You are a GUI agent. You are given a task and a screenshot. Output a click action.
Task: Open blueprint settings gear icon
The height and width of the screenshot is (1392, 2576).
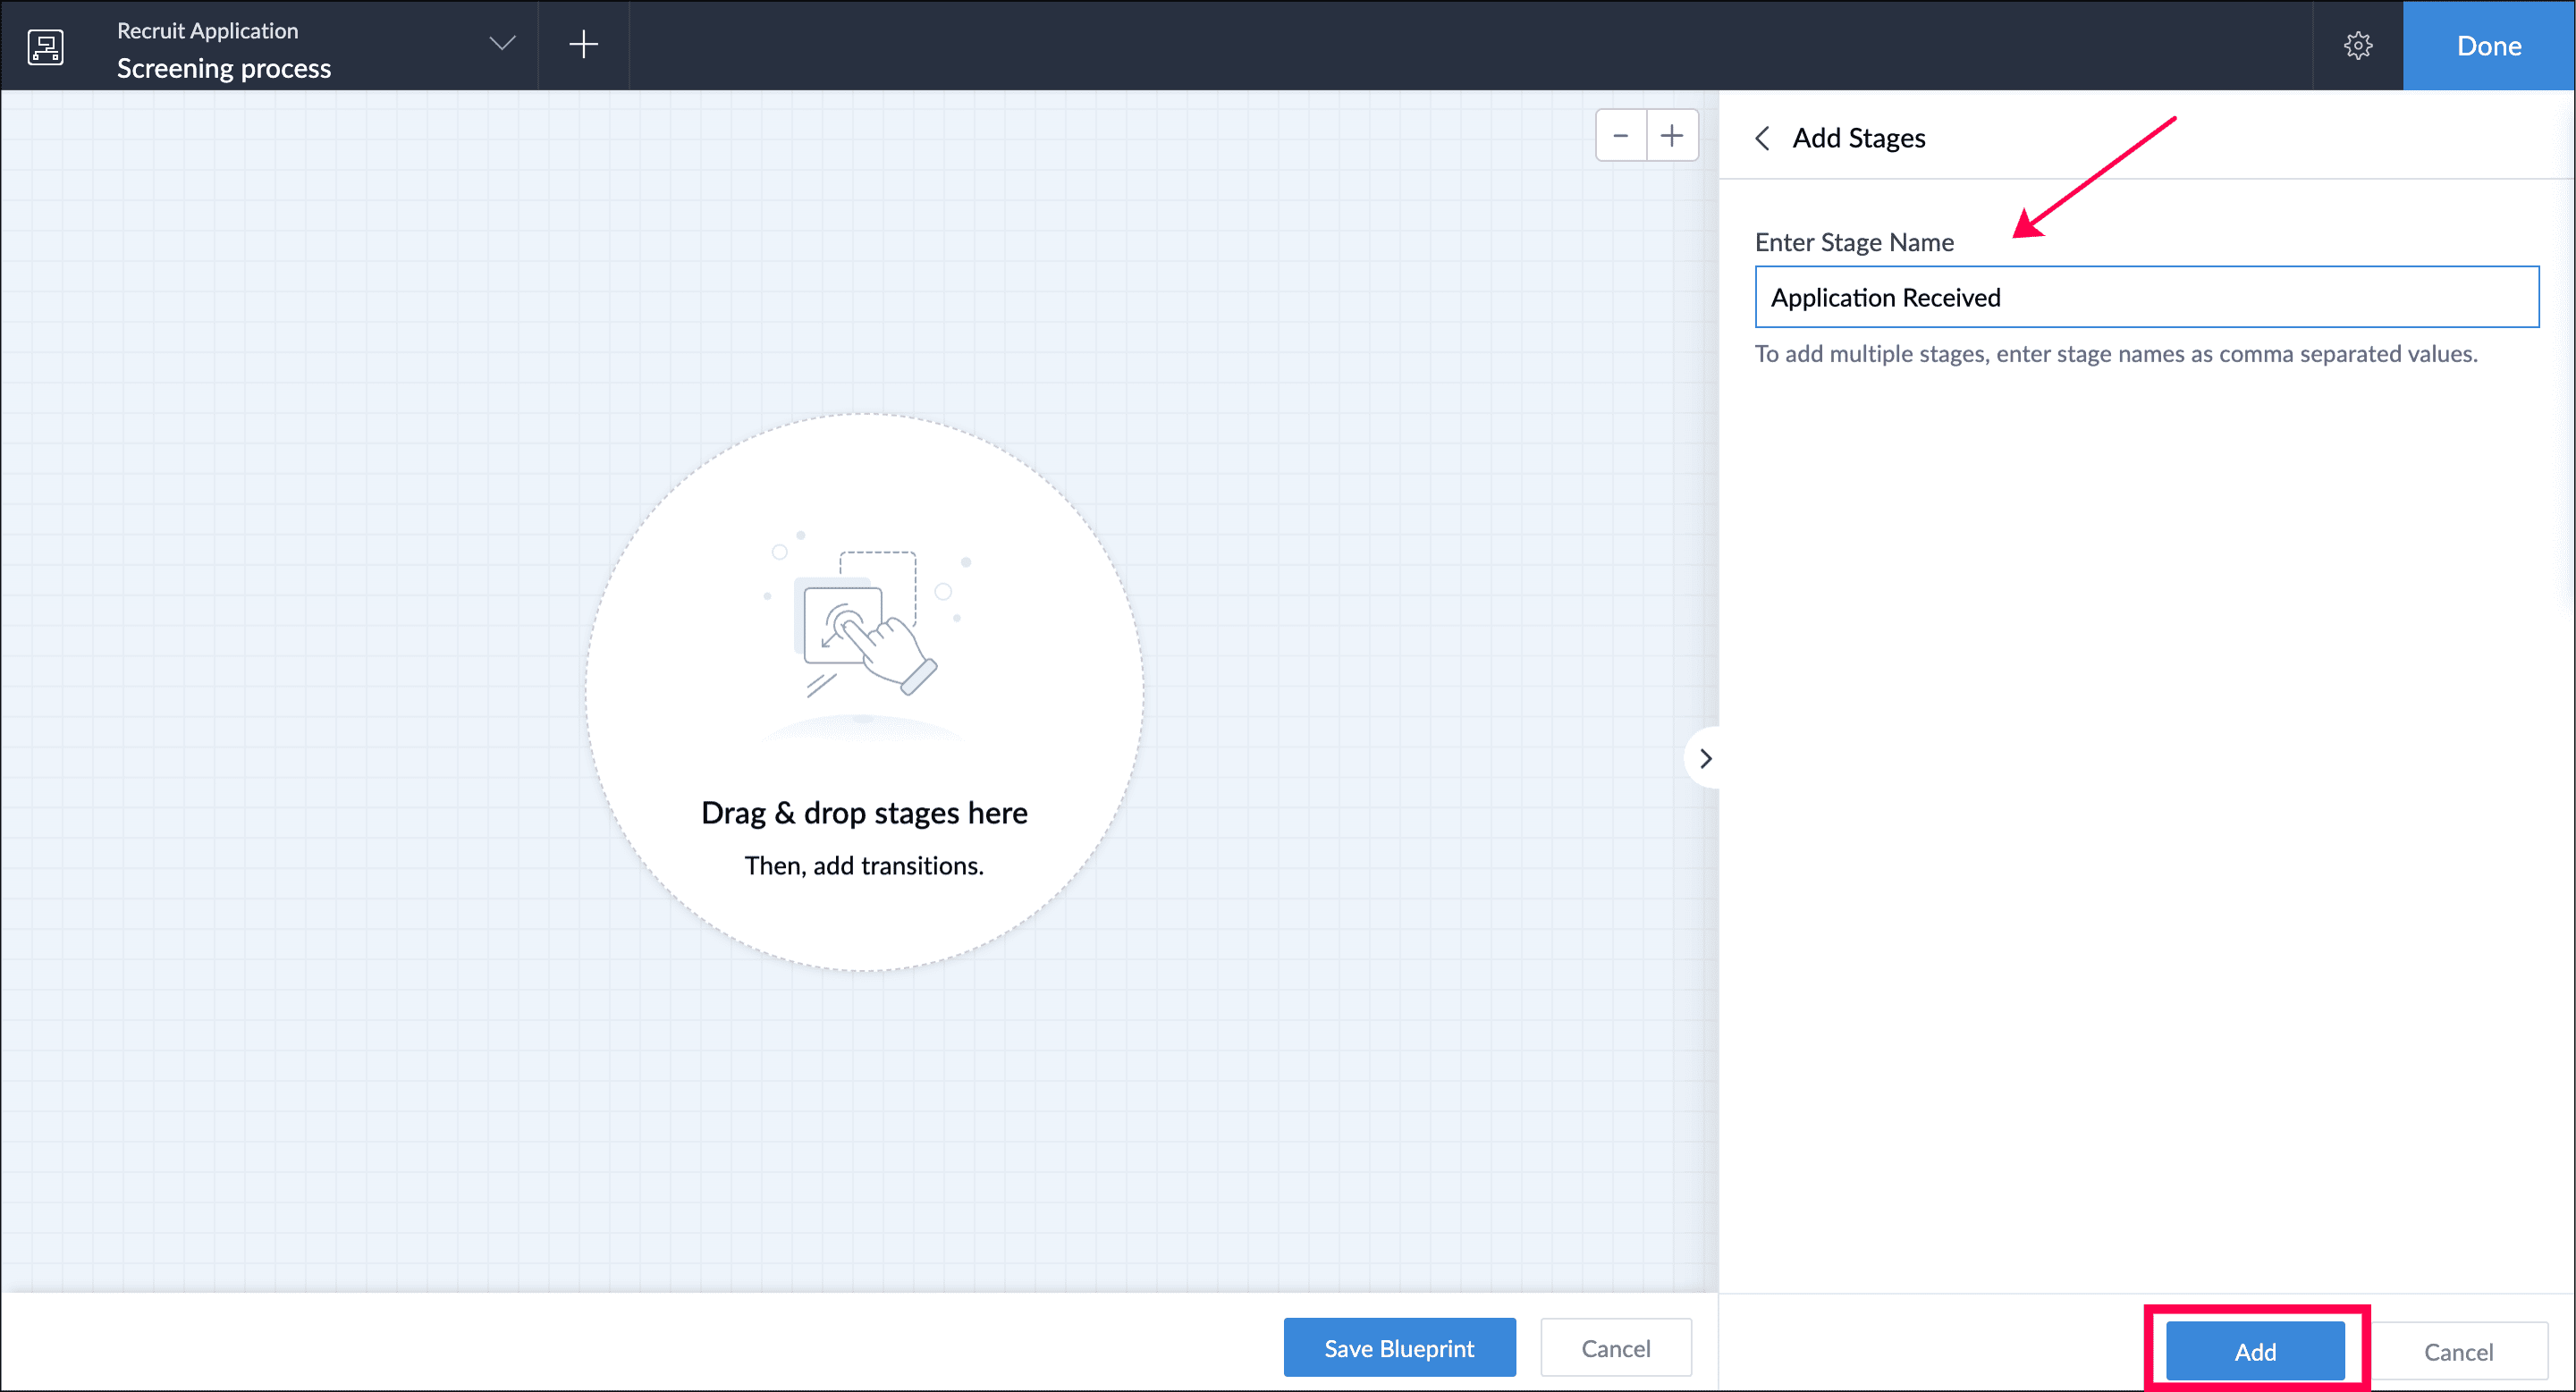(2357, 46)
